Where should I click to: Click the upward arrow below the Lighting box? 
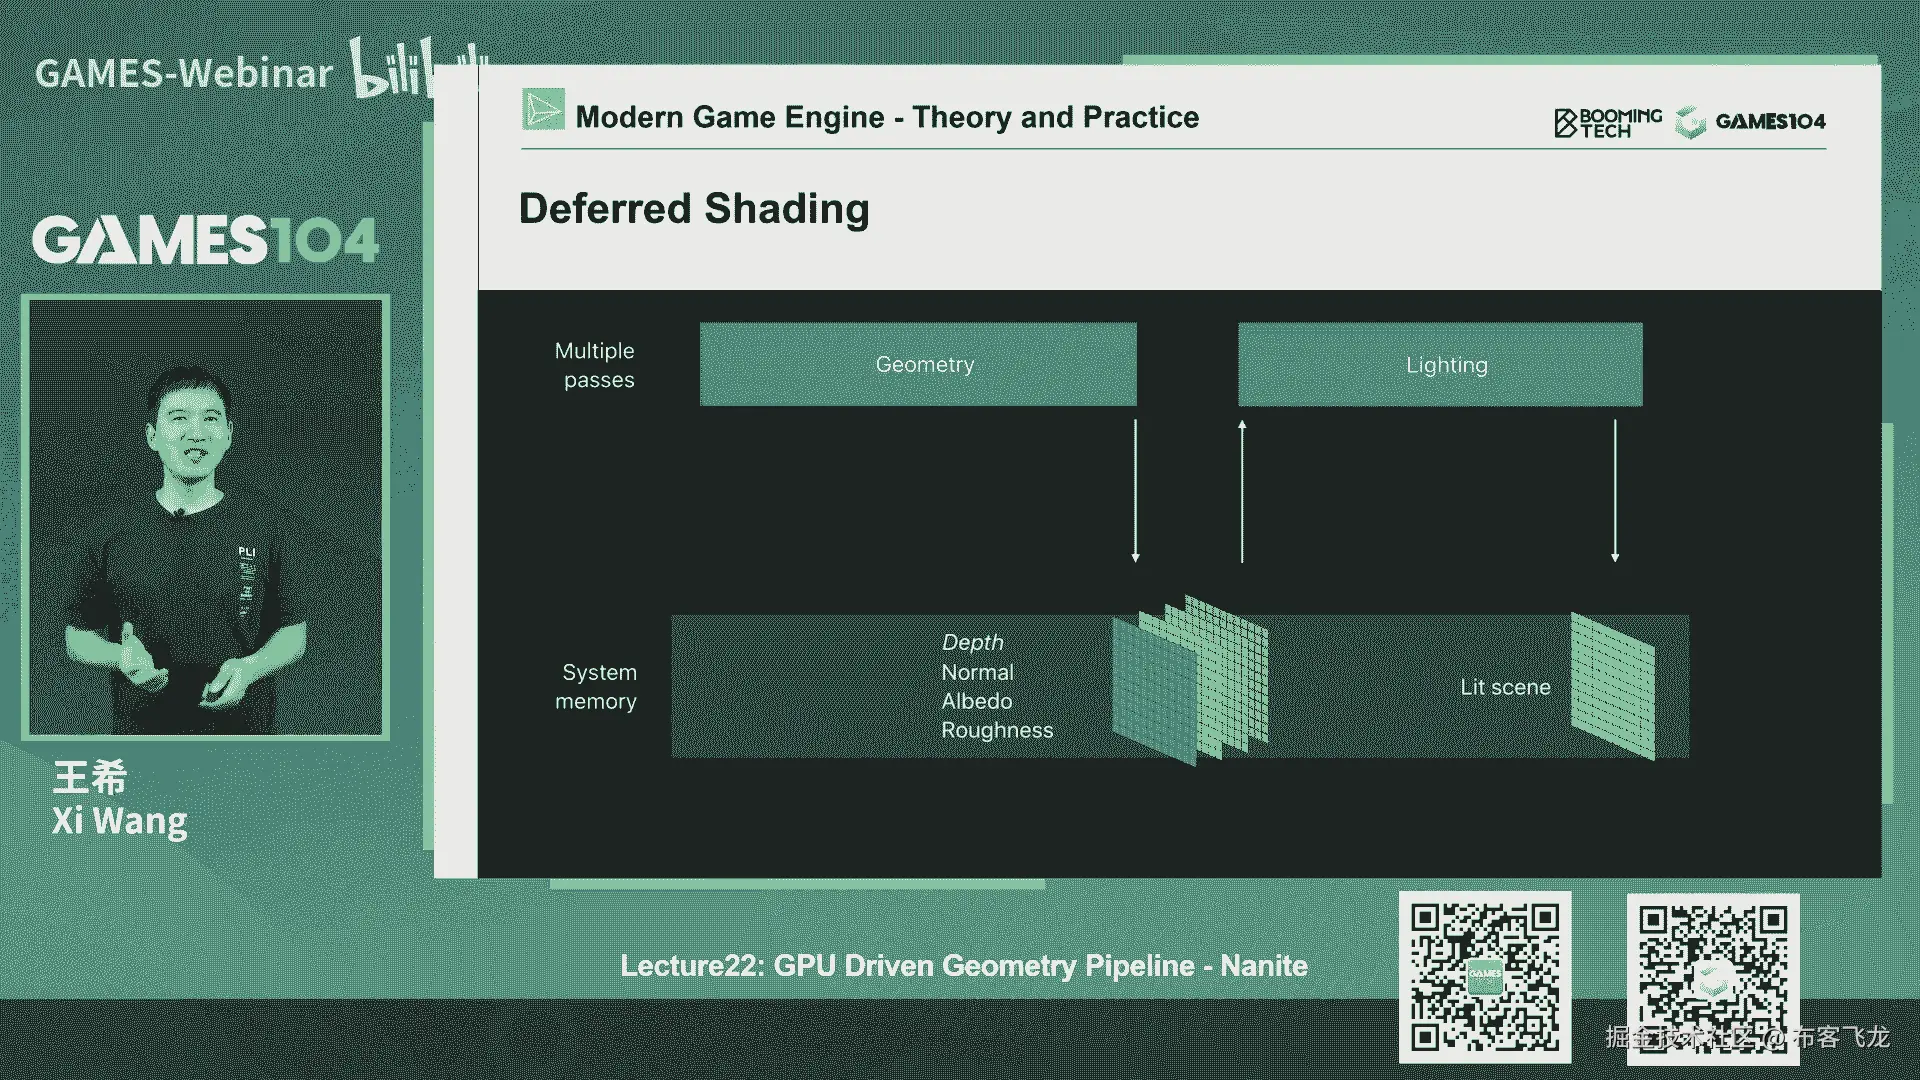(x=1242, y=490)
